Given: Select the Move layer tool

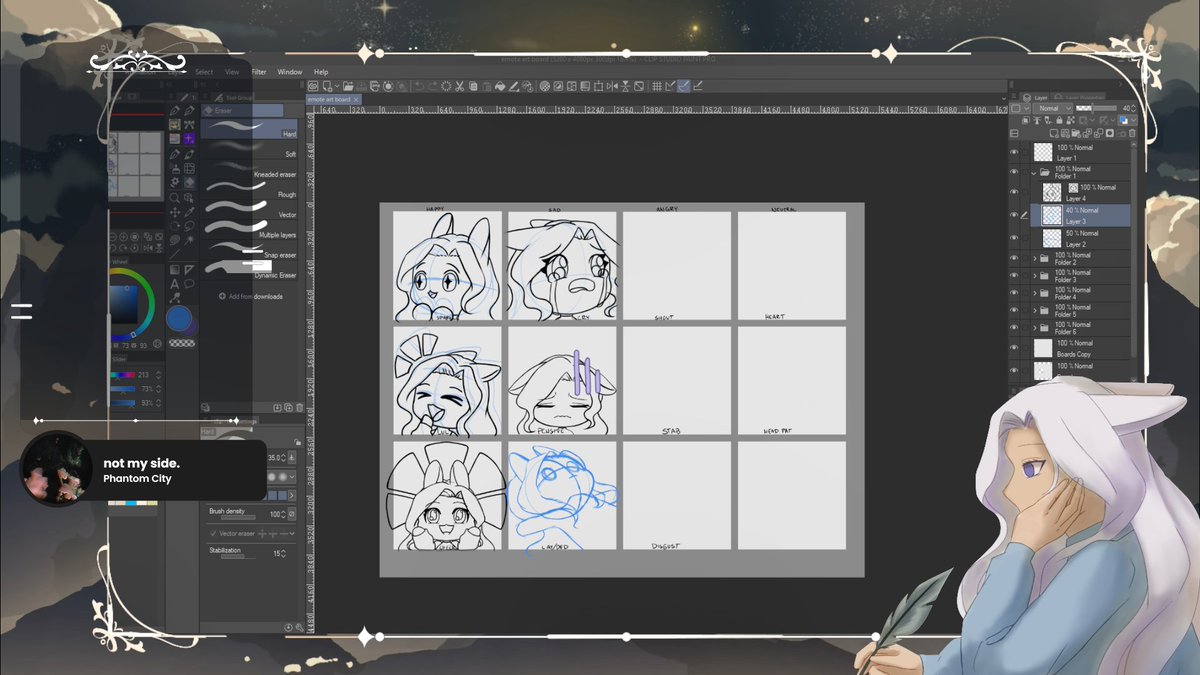Looking at the screenshot, I should tap(174, 213).
